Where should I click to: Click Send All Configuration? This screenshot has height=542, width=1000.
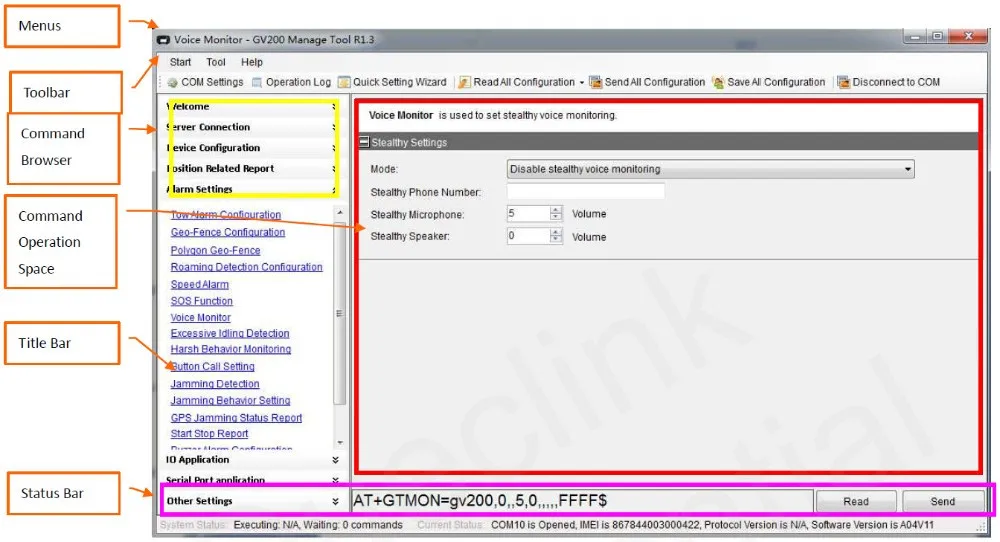[x=647, y=82]
